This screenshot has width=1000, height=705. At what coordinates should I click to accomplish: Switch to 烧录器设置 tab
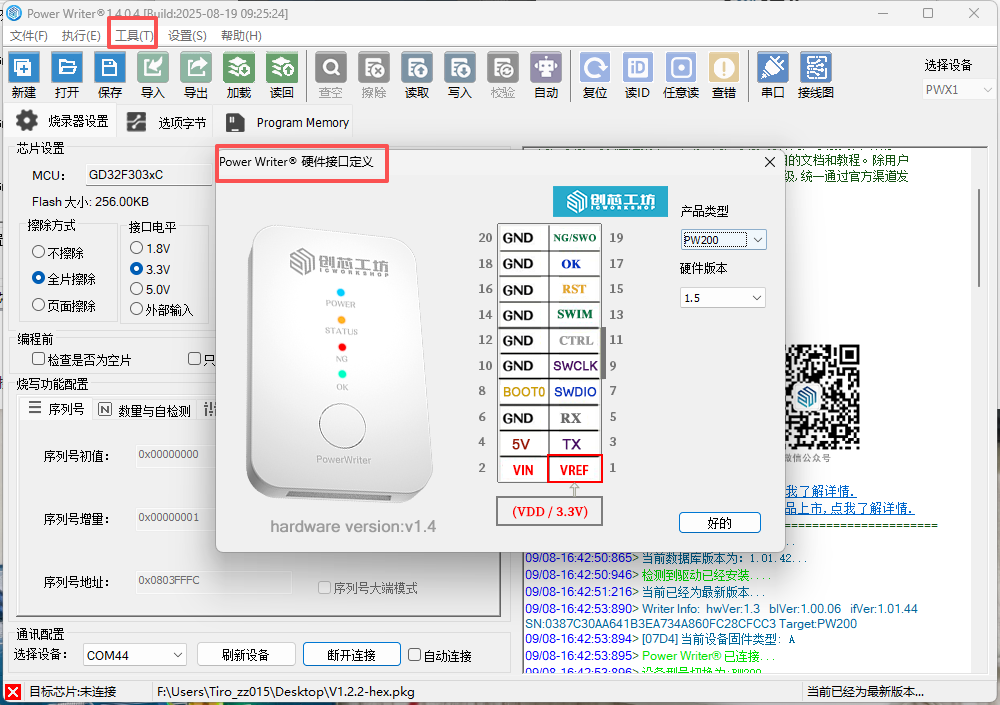(x=62, y=121)
